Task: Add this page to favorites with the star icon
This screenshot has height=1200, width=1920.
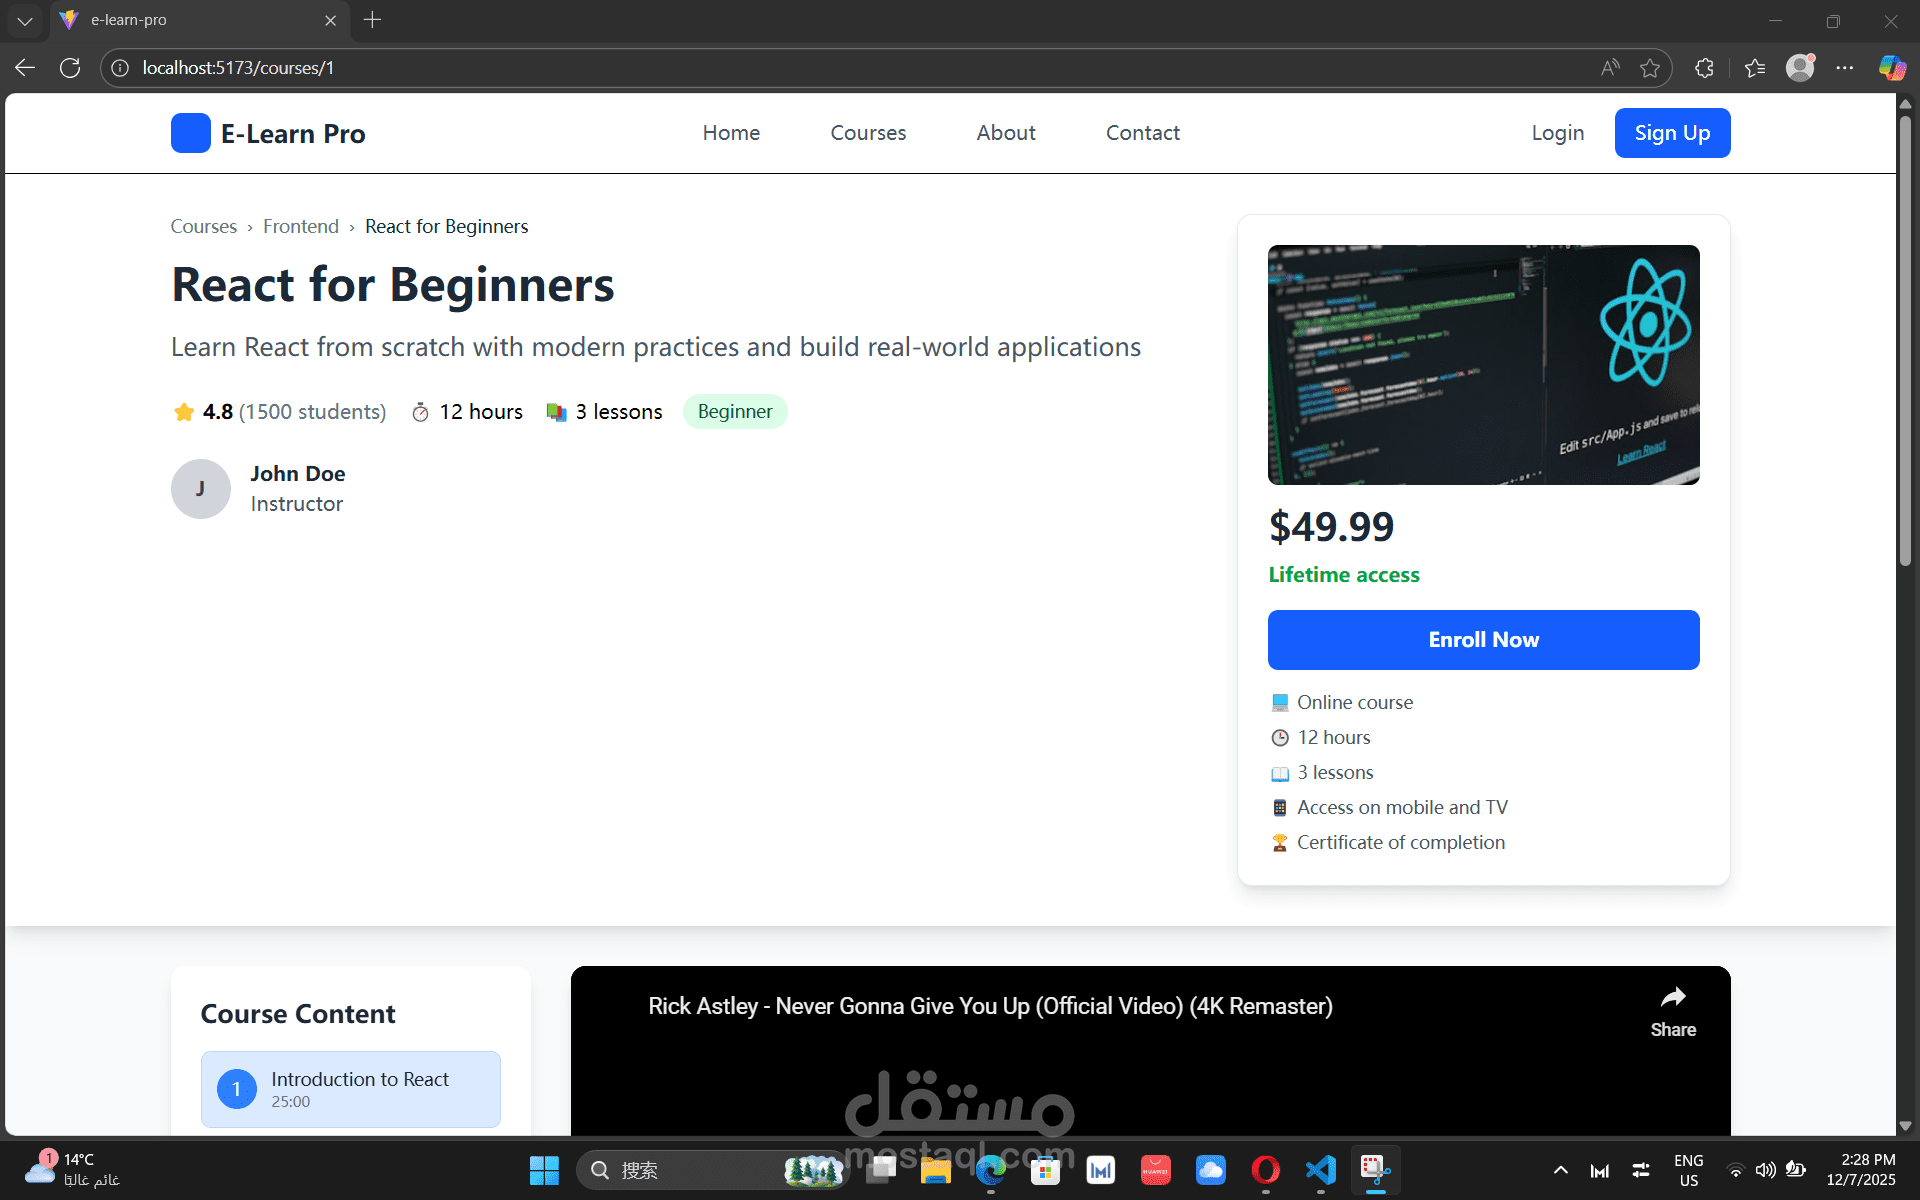Action: [1650, 68]
